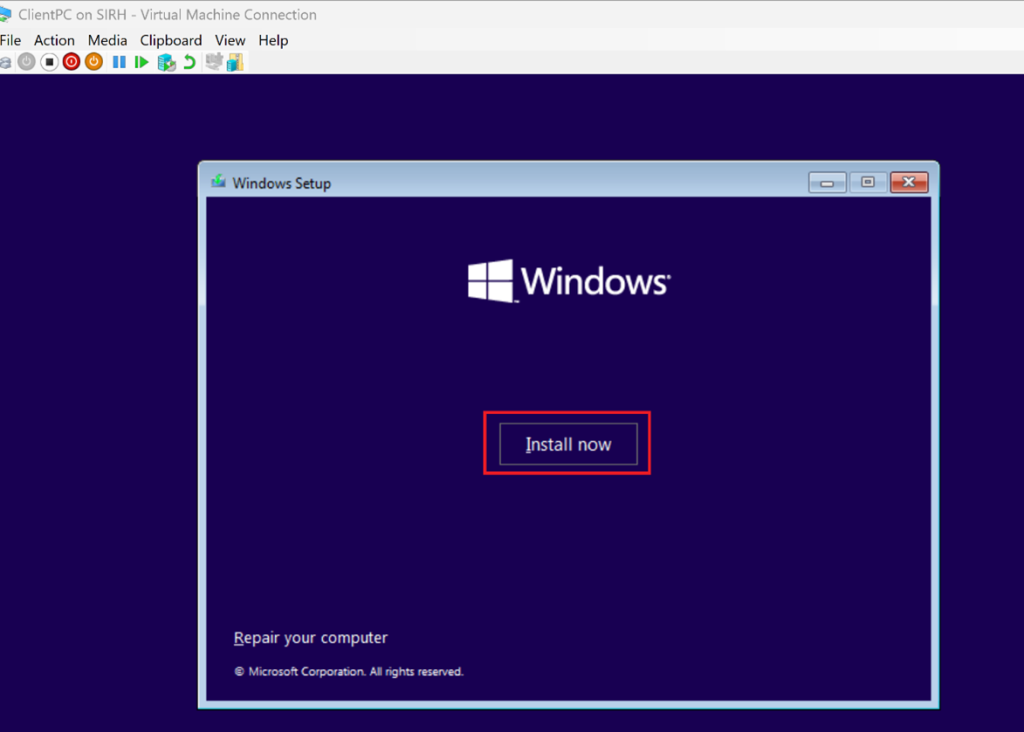Open the Action menu
The height and width of the screenshot is (732, 1024).
coord(54,40)
